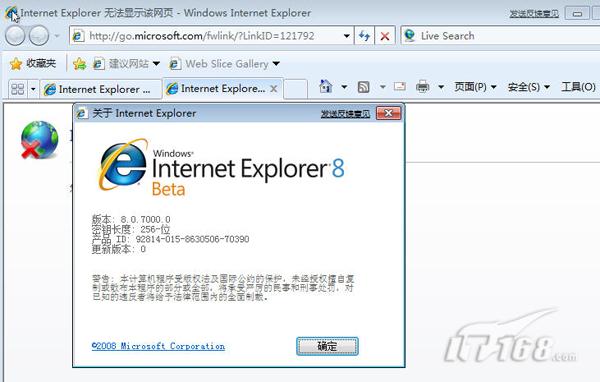Open recent pages dropdown beside Forward button
600x382 pixels.
57,36
